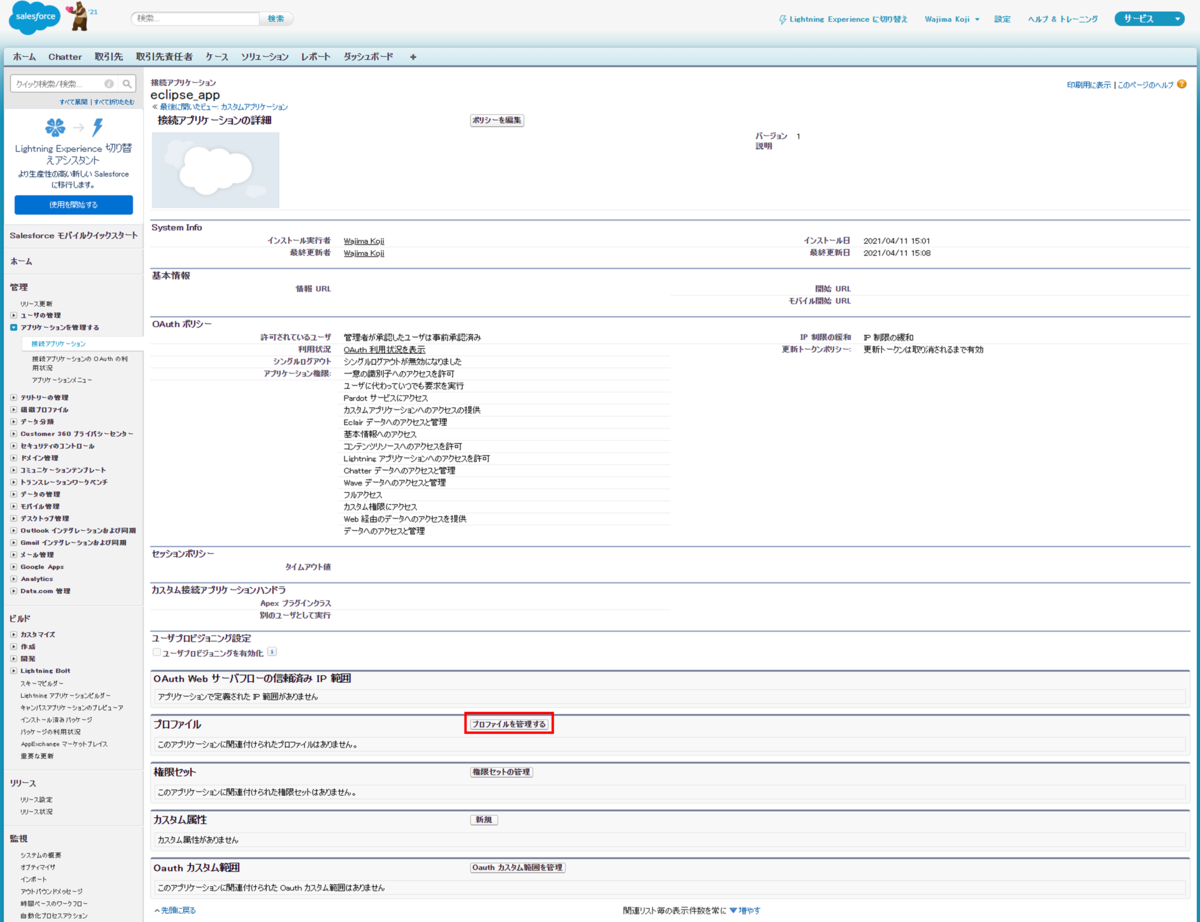
Task: Click the Astro mascot image
Action: click(76, 17)
